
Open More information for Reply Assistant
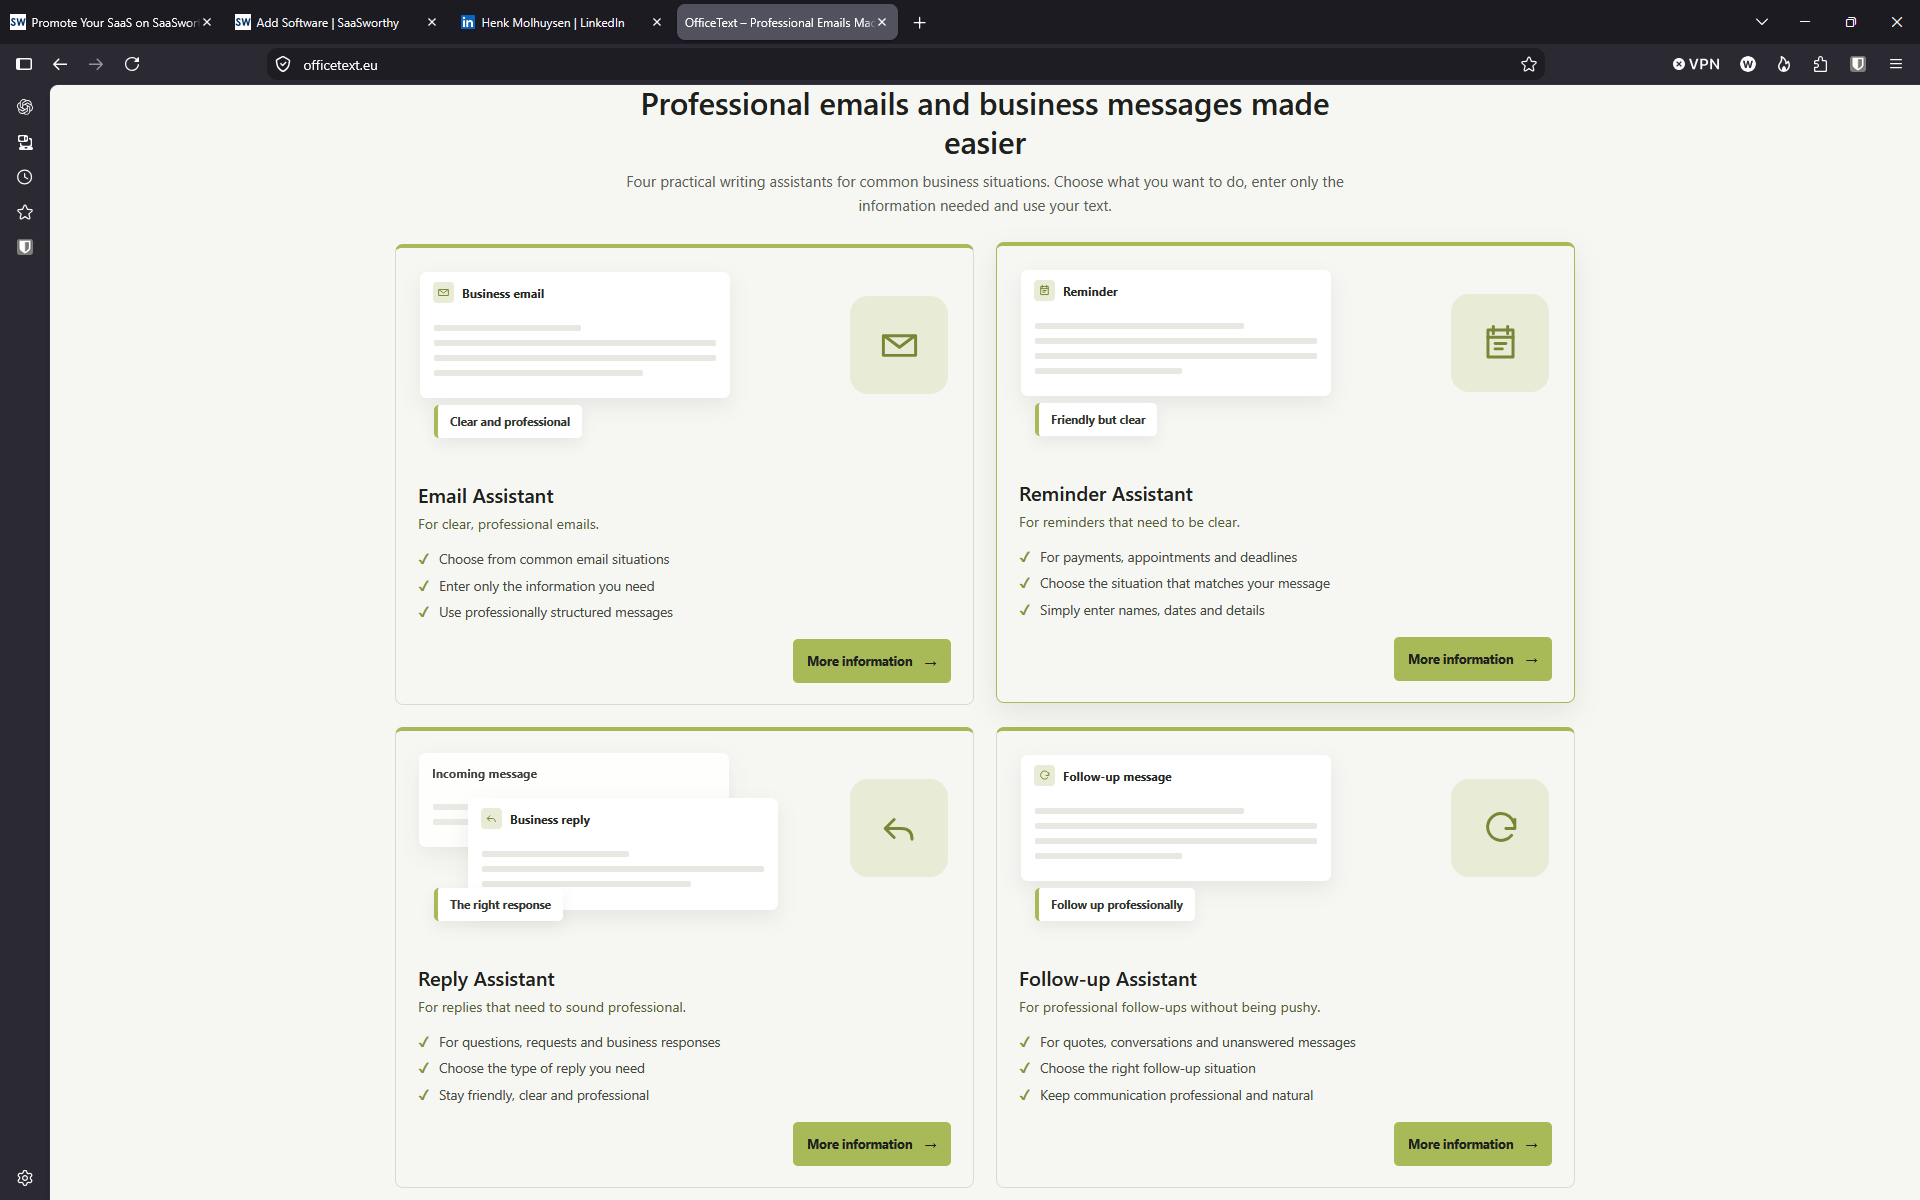(x=872, y=1144)
